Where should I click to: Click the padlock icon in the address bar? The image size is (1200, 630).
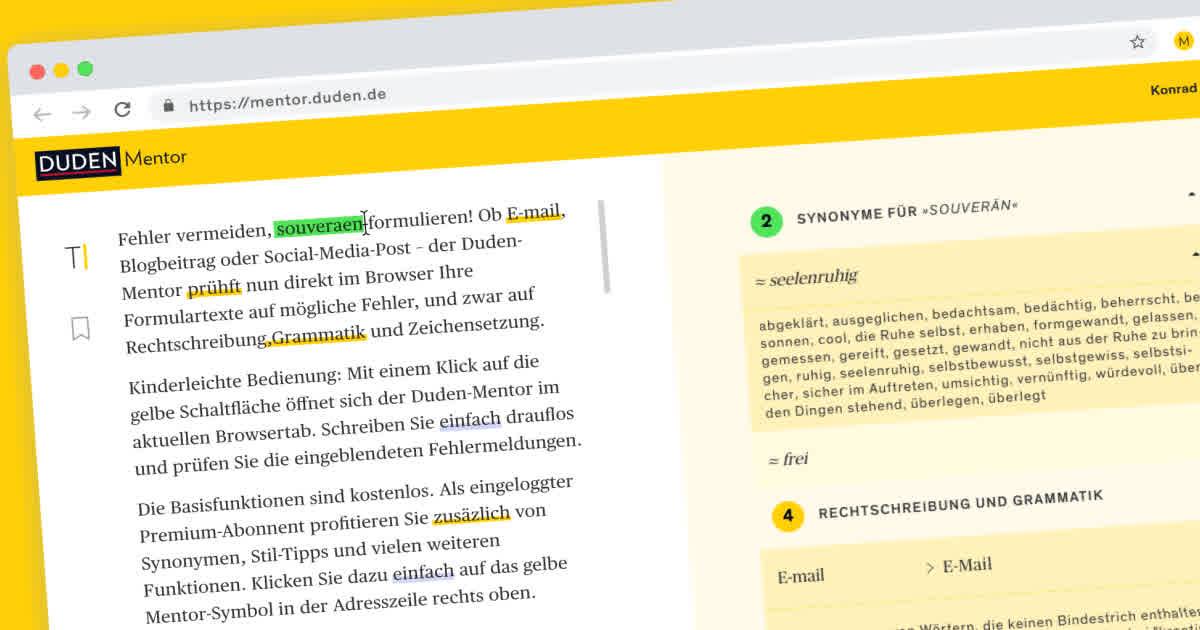pos(168,105)
